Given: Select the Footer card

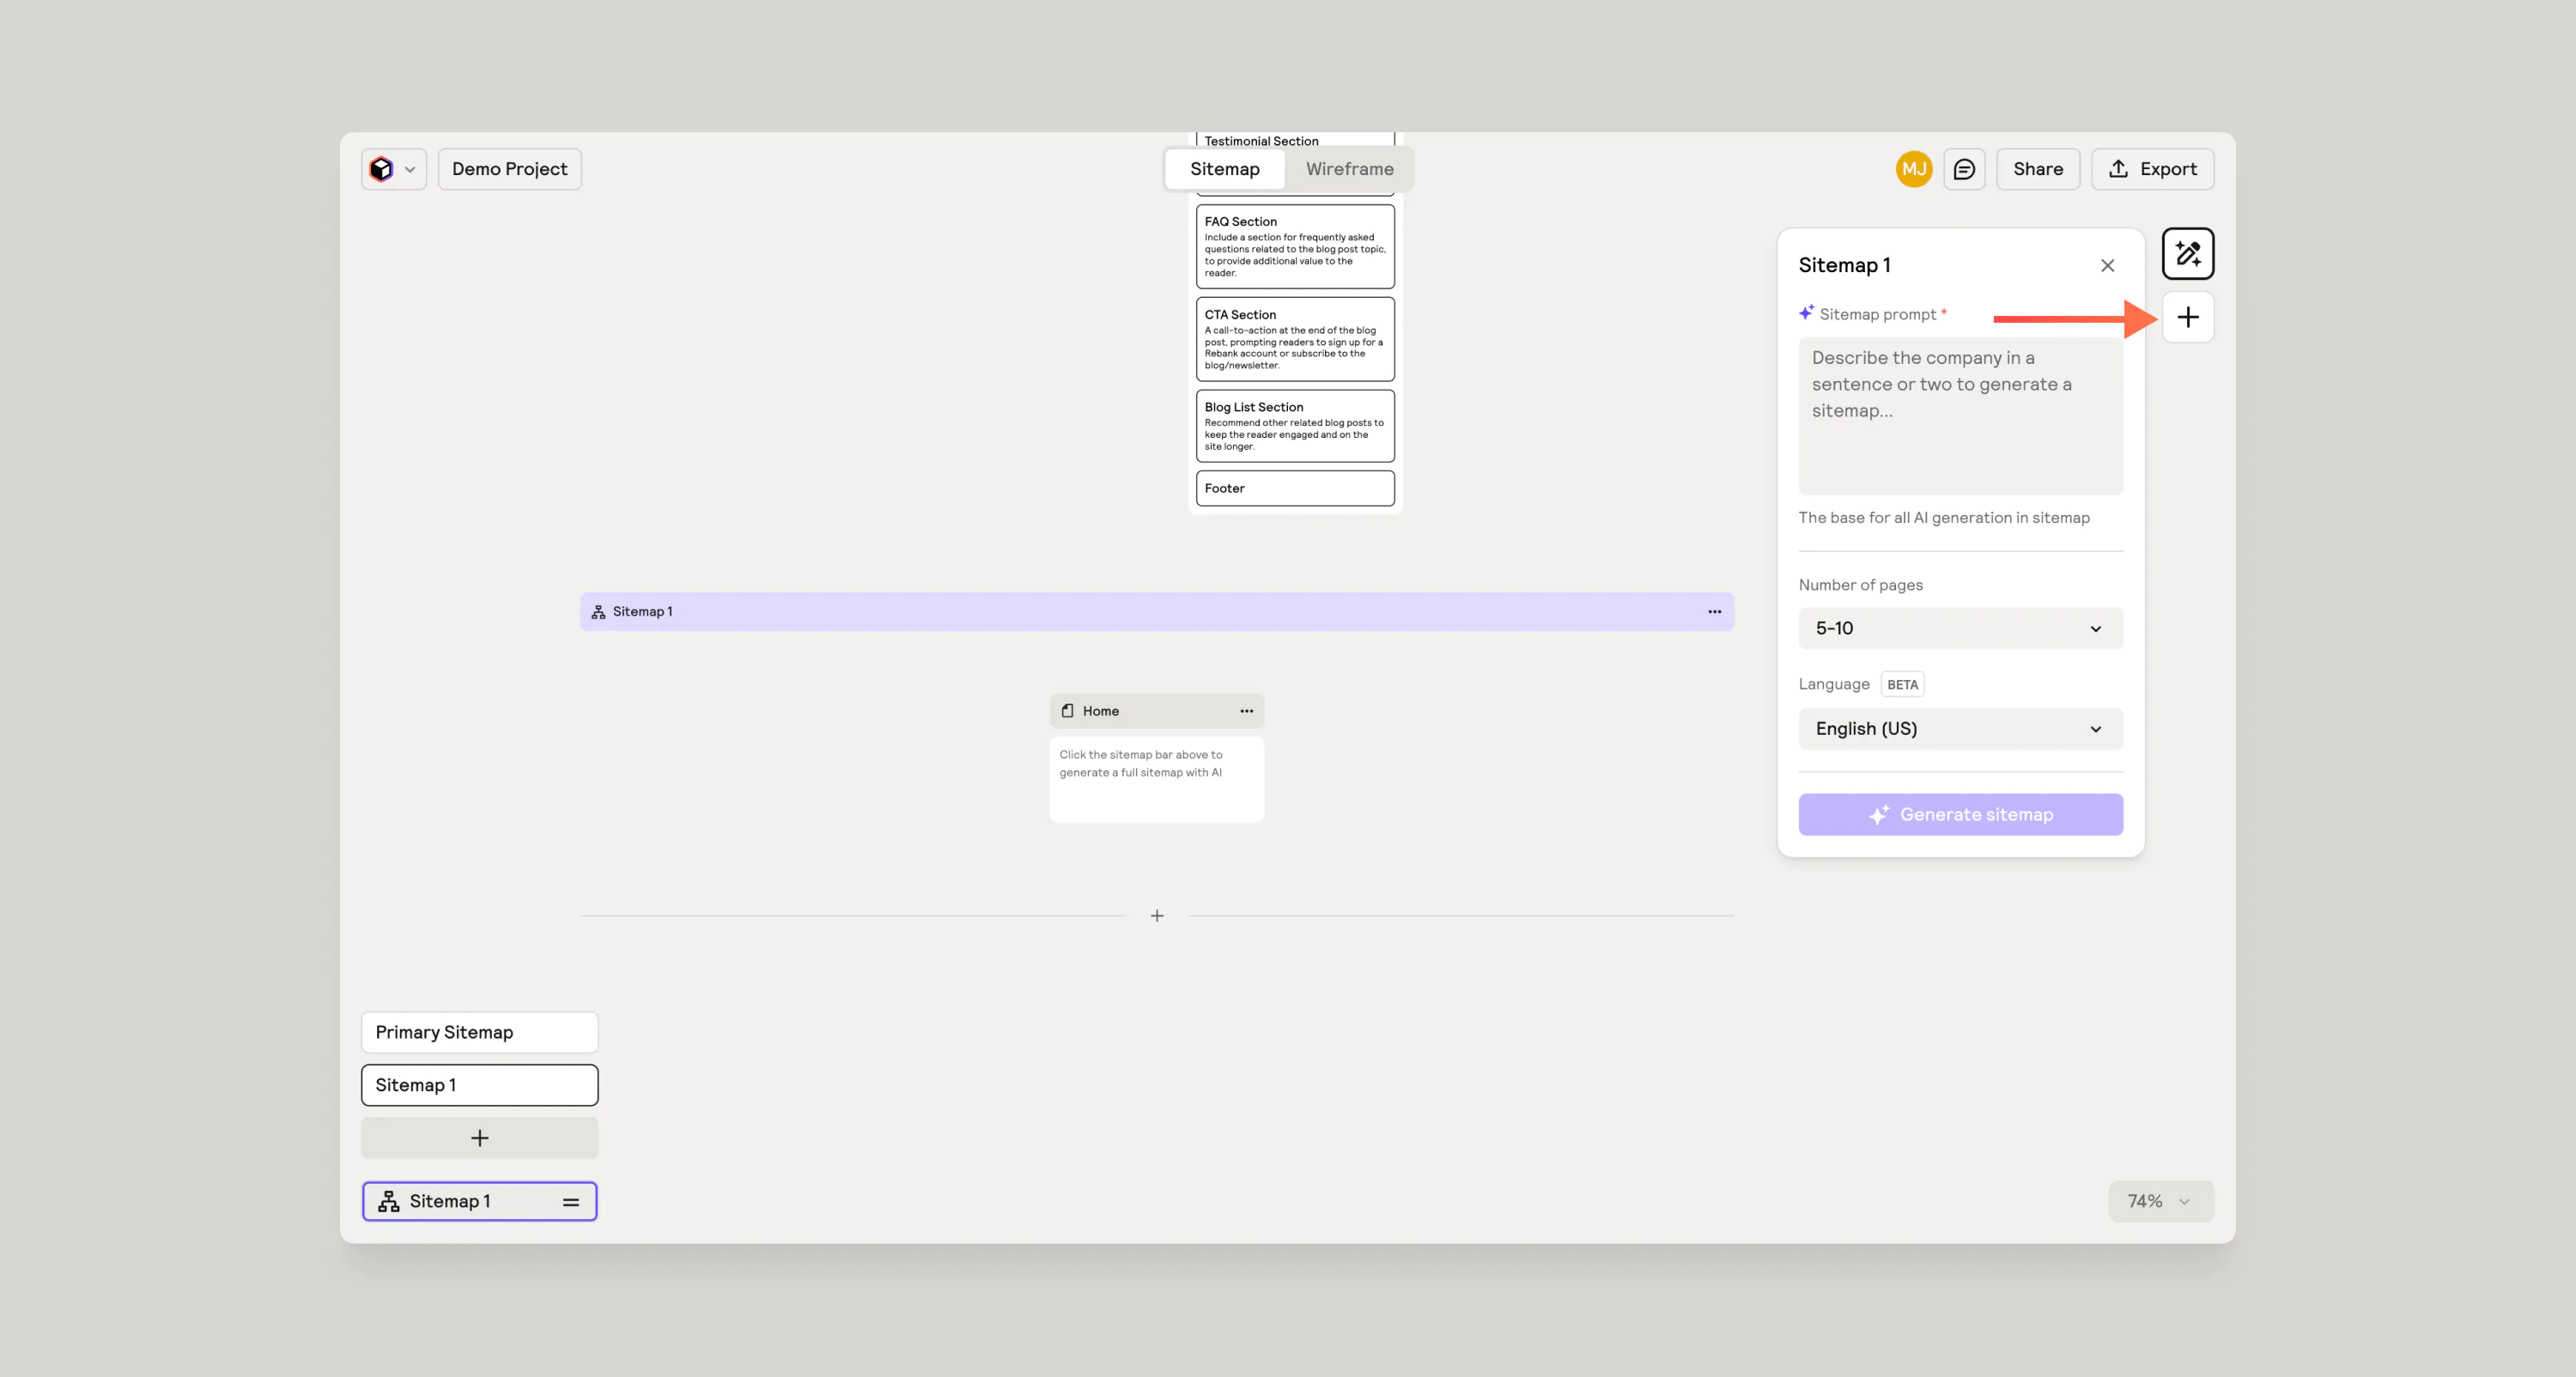Looking at the screenshot, I should click(1294, 489).
